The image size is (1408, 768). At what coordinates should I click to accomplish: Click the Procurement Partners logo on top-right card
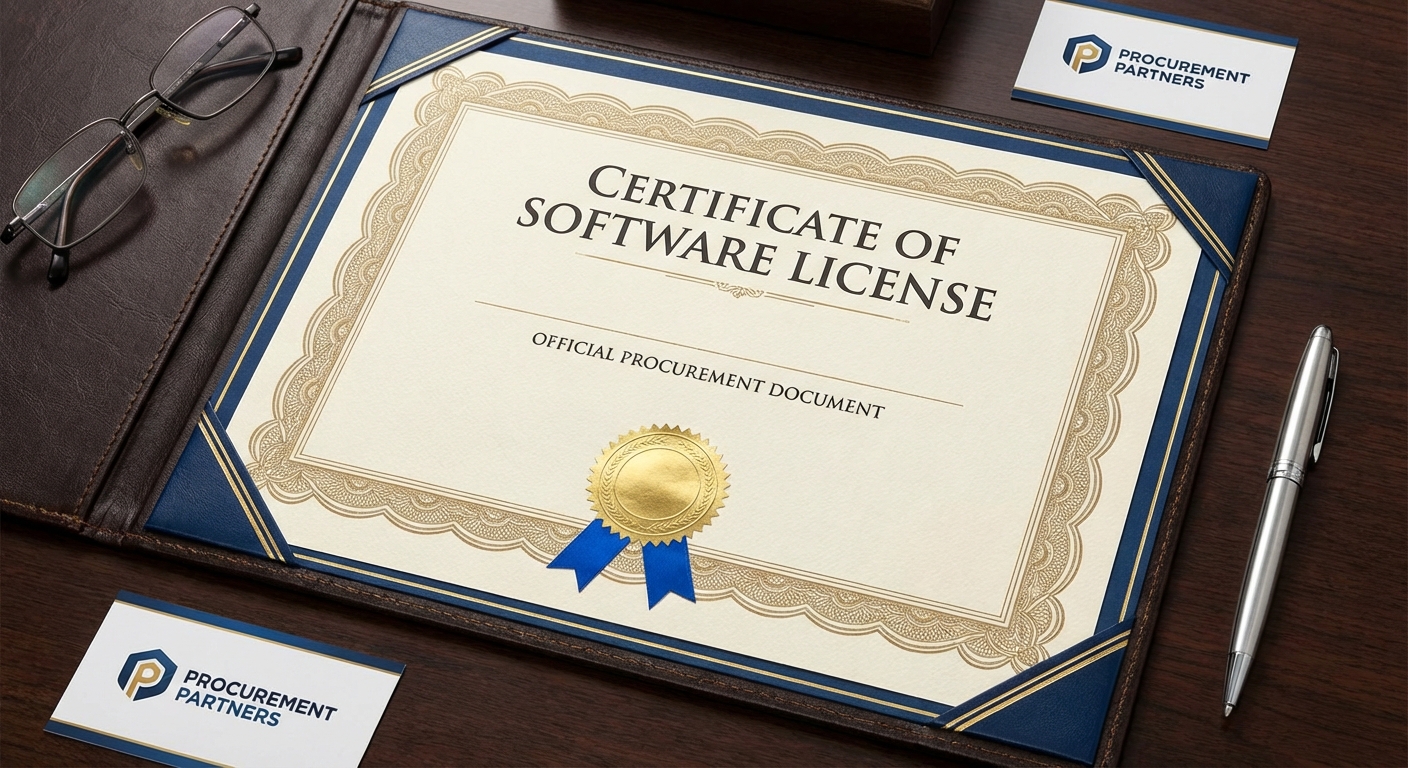1086,53
